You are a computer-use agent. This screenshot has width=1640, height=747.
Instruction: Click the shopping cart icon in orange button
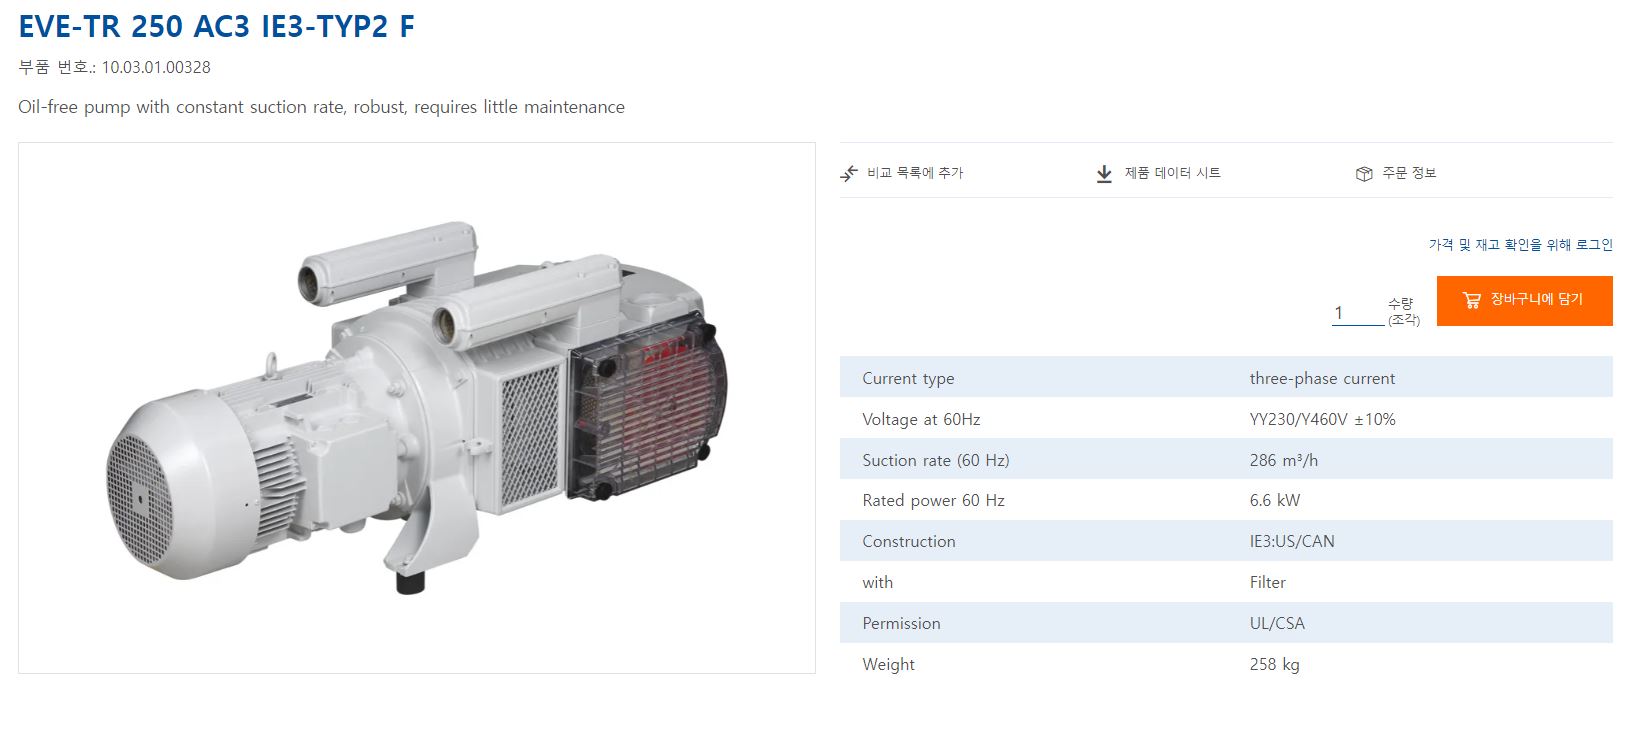tap(1471, 300)
